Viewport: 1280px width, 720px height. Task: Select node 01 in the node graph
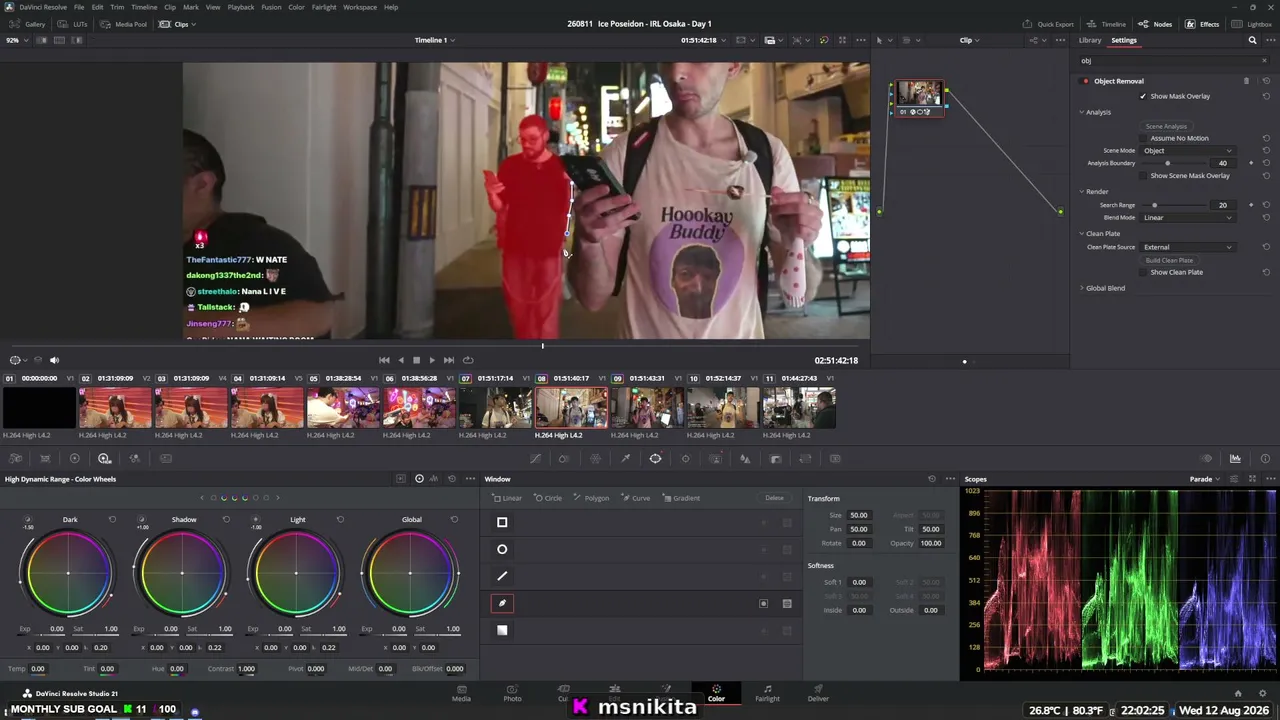coord(918,97)
